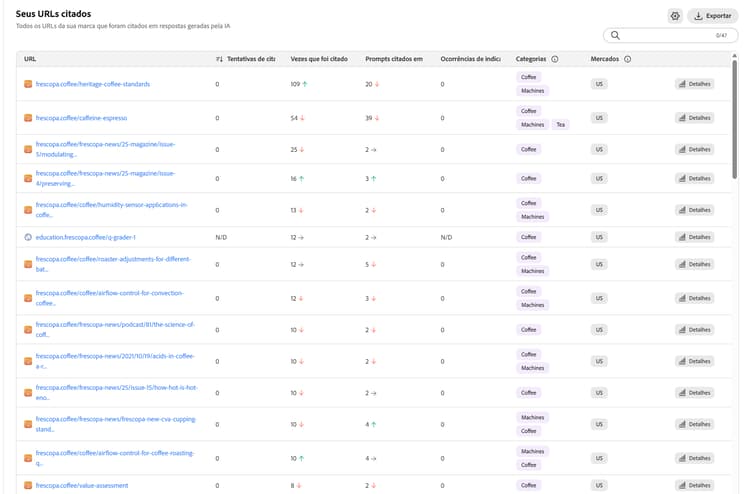Click Coffee tag in heritage-coffee-standards row
750x494 pixels.
coord(529,77)
